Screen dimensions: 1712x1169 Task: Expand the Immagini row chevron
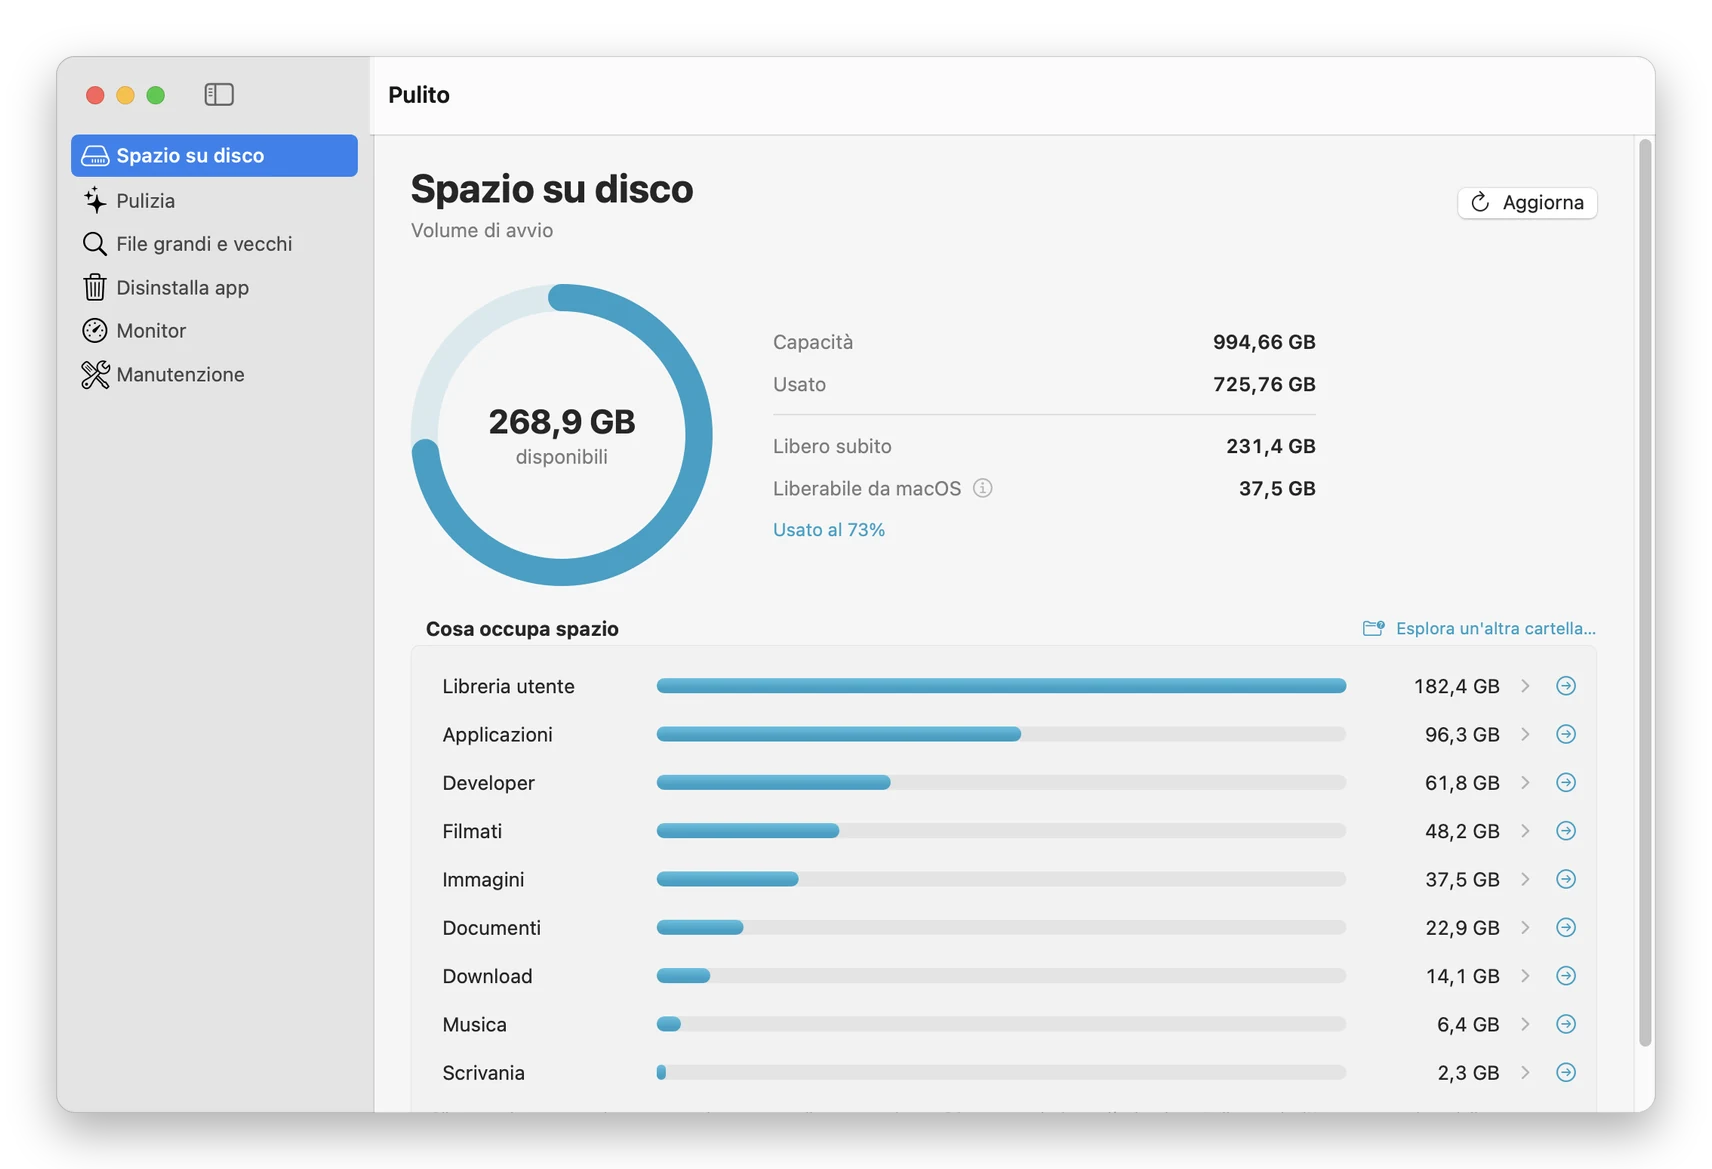click(x=1526, y=879)
